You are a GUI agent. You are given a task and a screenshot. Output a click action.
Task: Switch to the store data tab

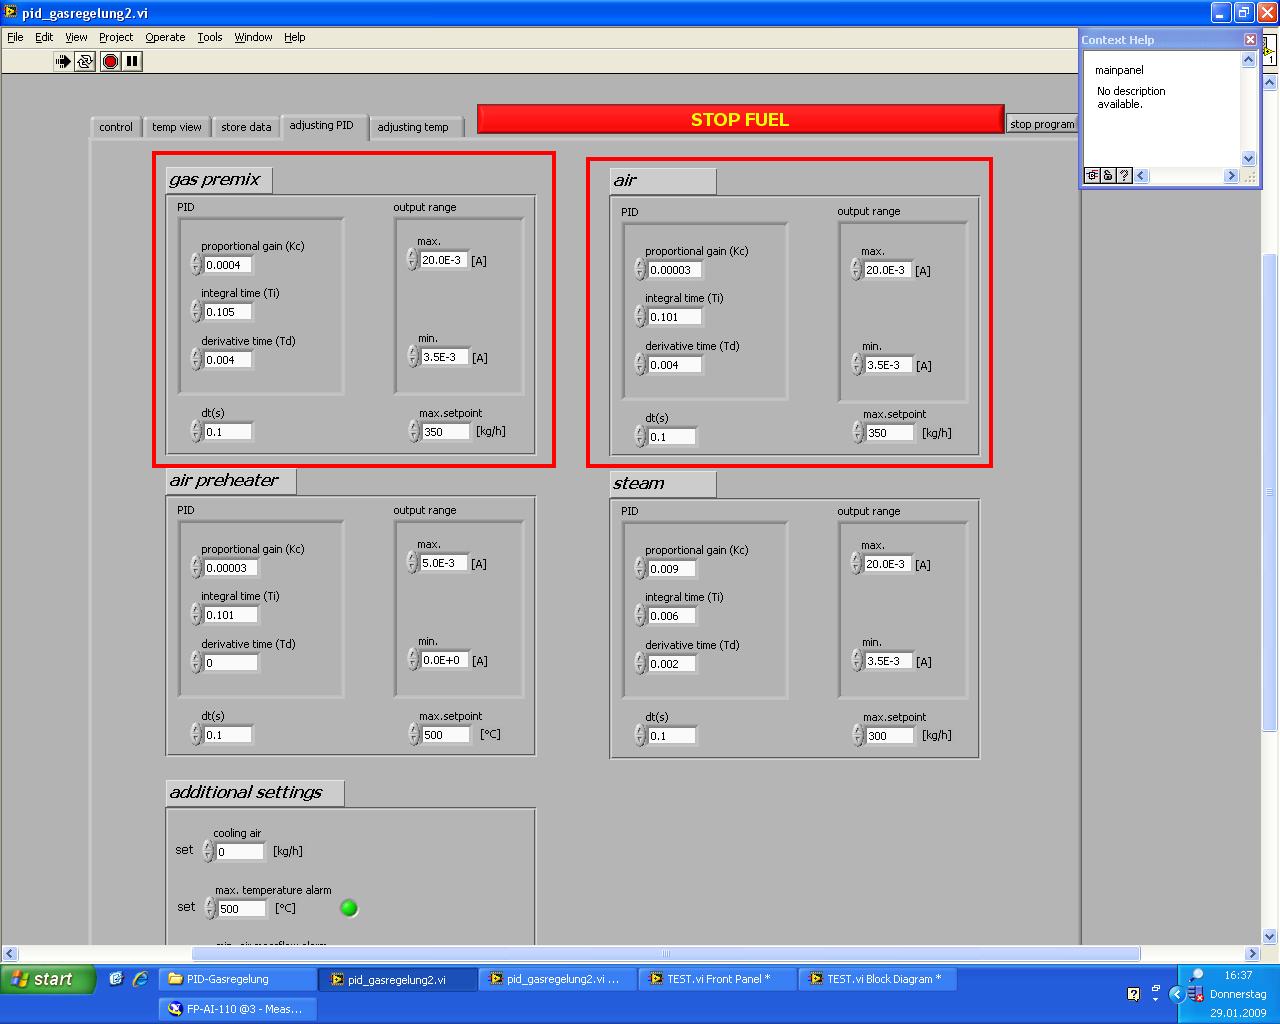pos(246,127)
